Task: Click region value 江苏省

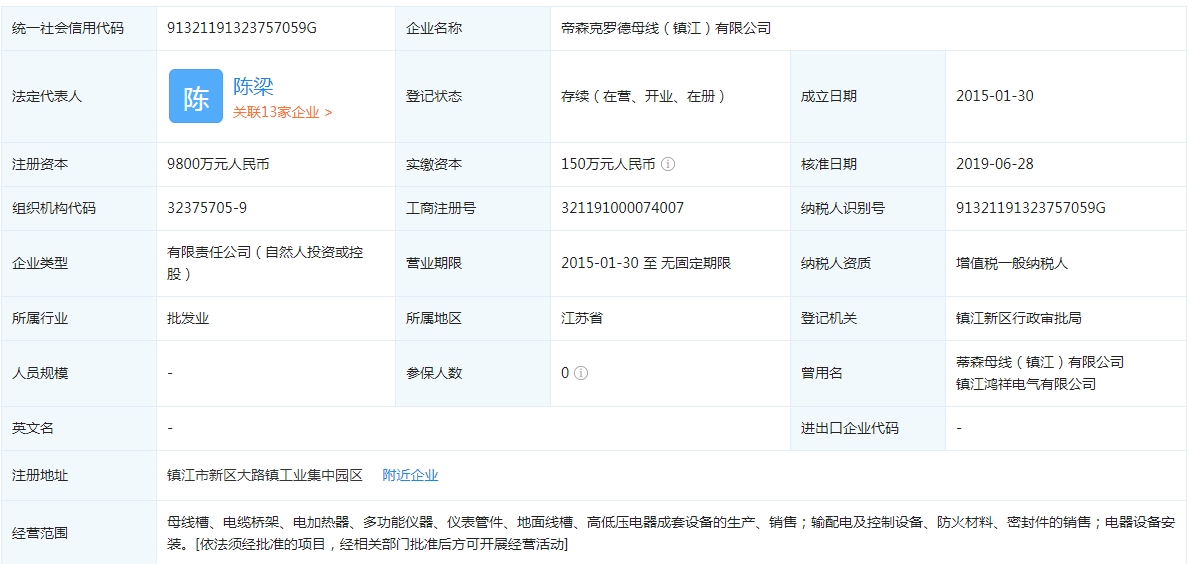Action: pos(582,318)
